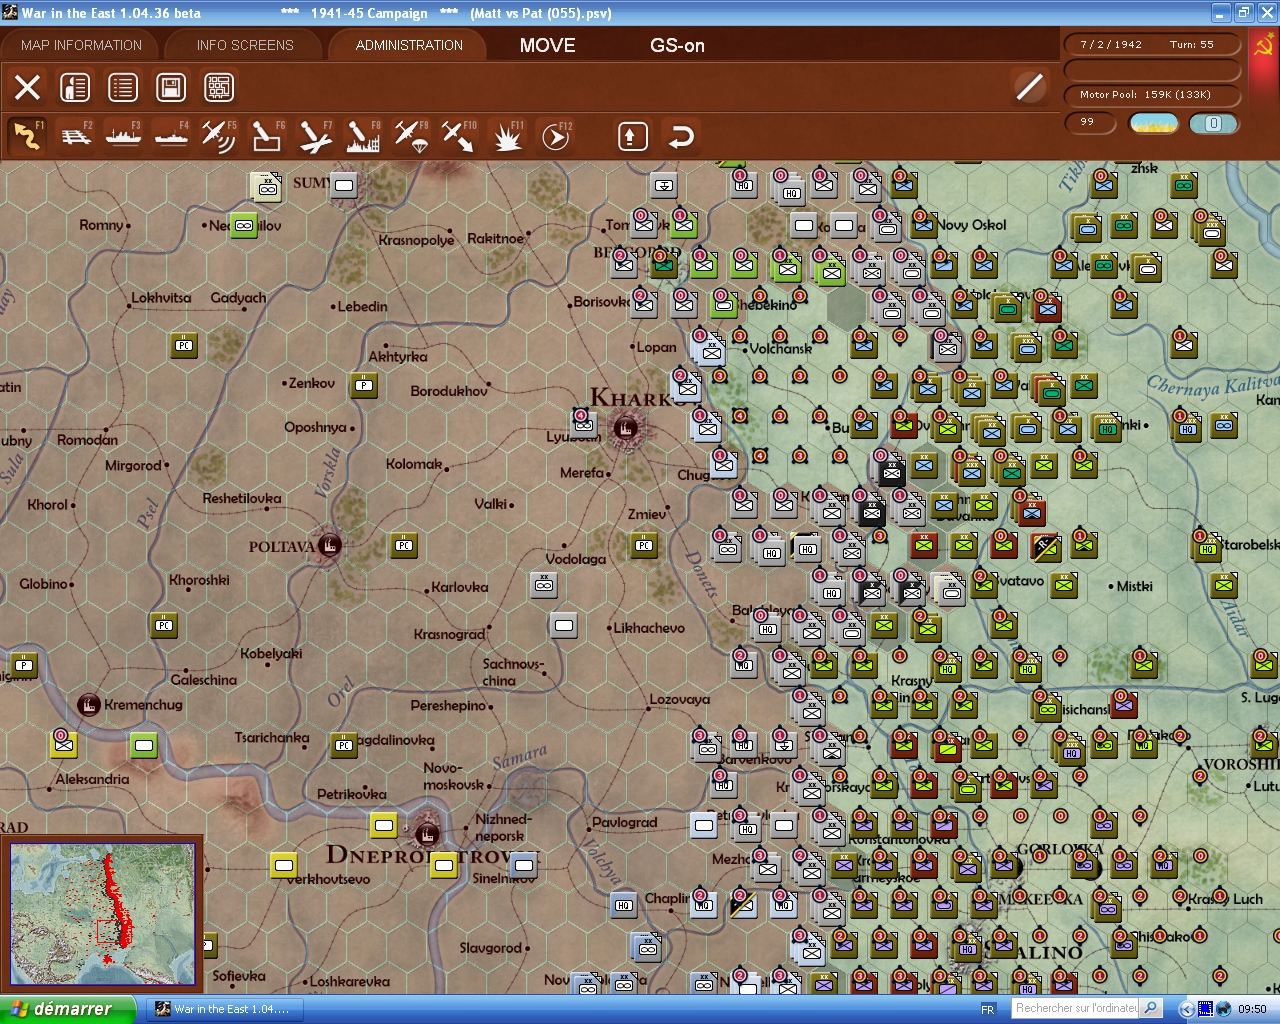Click the Motor Pool 159K display

coord(1152,95)
